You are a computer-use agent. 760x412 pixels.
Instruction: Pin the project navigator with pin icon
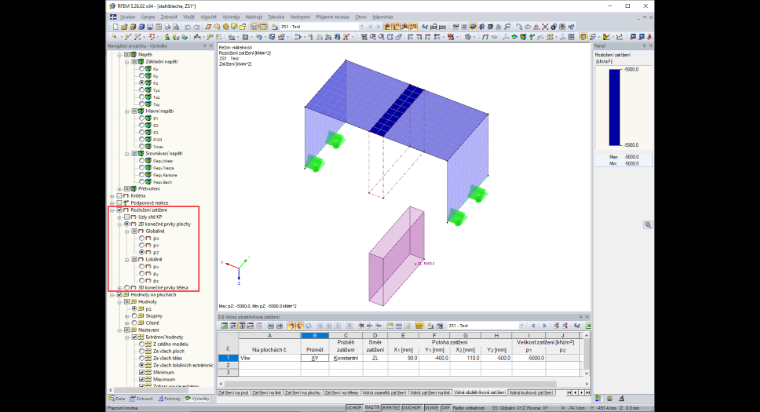(204, 46)
